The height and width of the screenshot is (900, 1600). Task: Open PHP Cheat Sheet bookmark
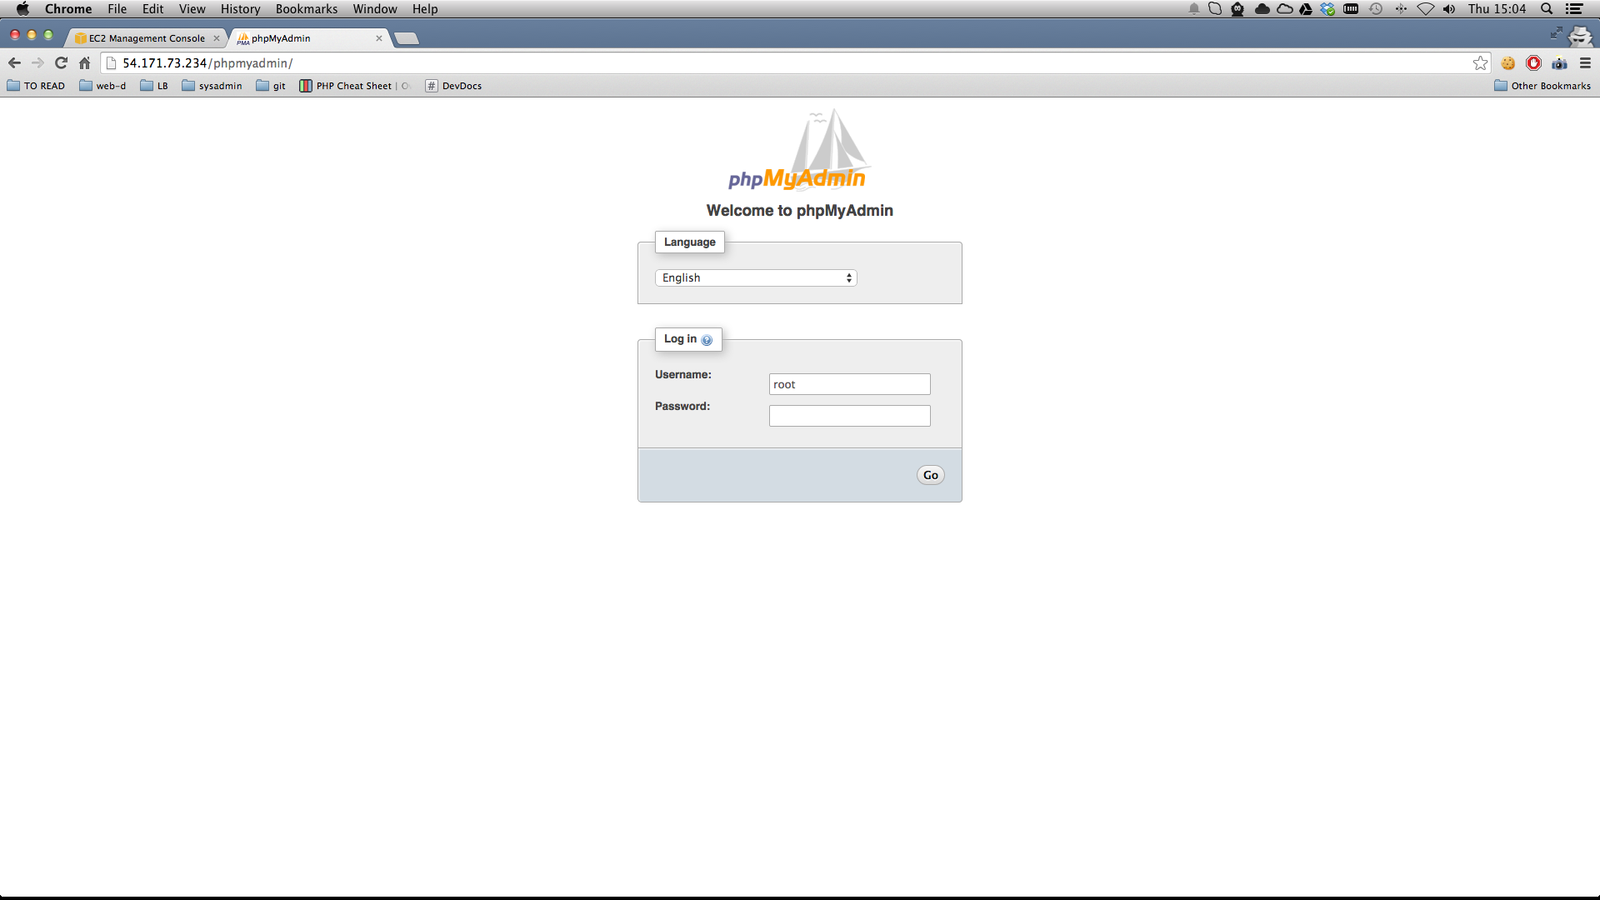coord(354,86)
